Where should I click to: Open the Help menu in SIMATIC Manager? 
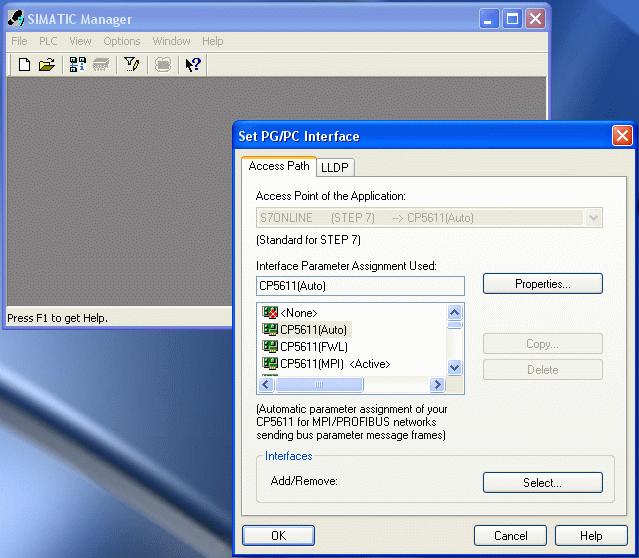coord(213,41)
